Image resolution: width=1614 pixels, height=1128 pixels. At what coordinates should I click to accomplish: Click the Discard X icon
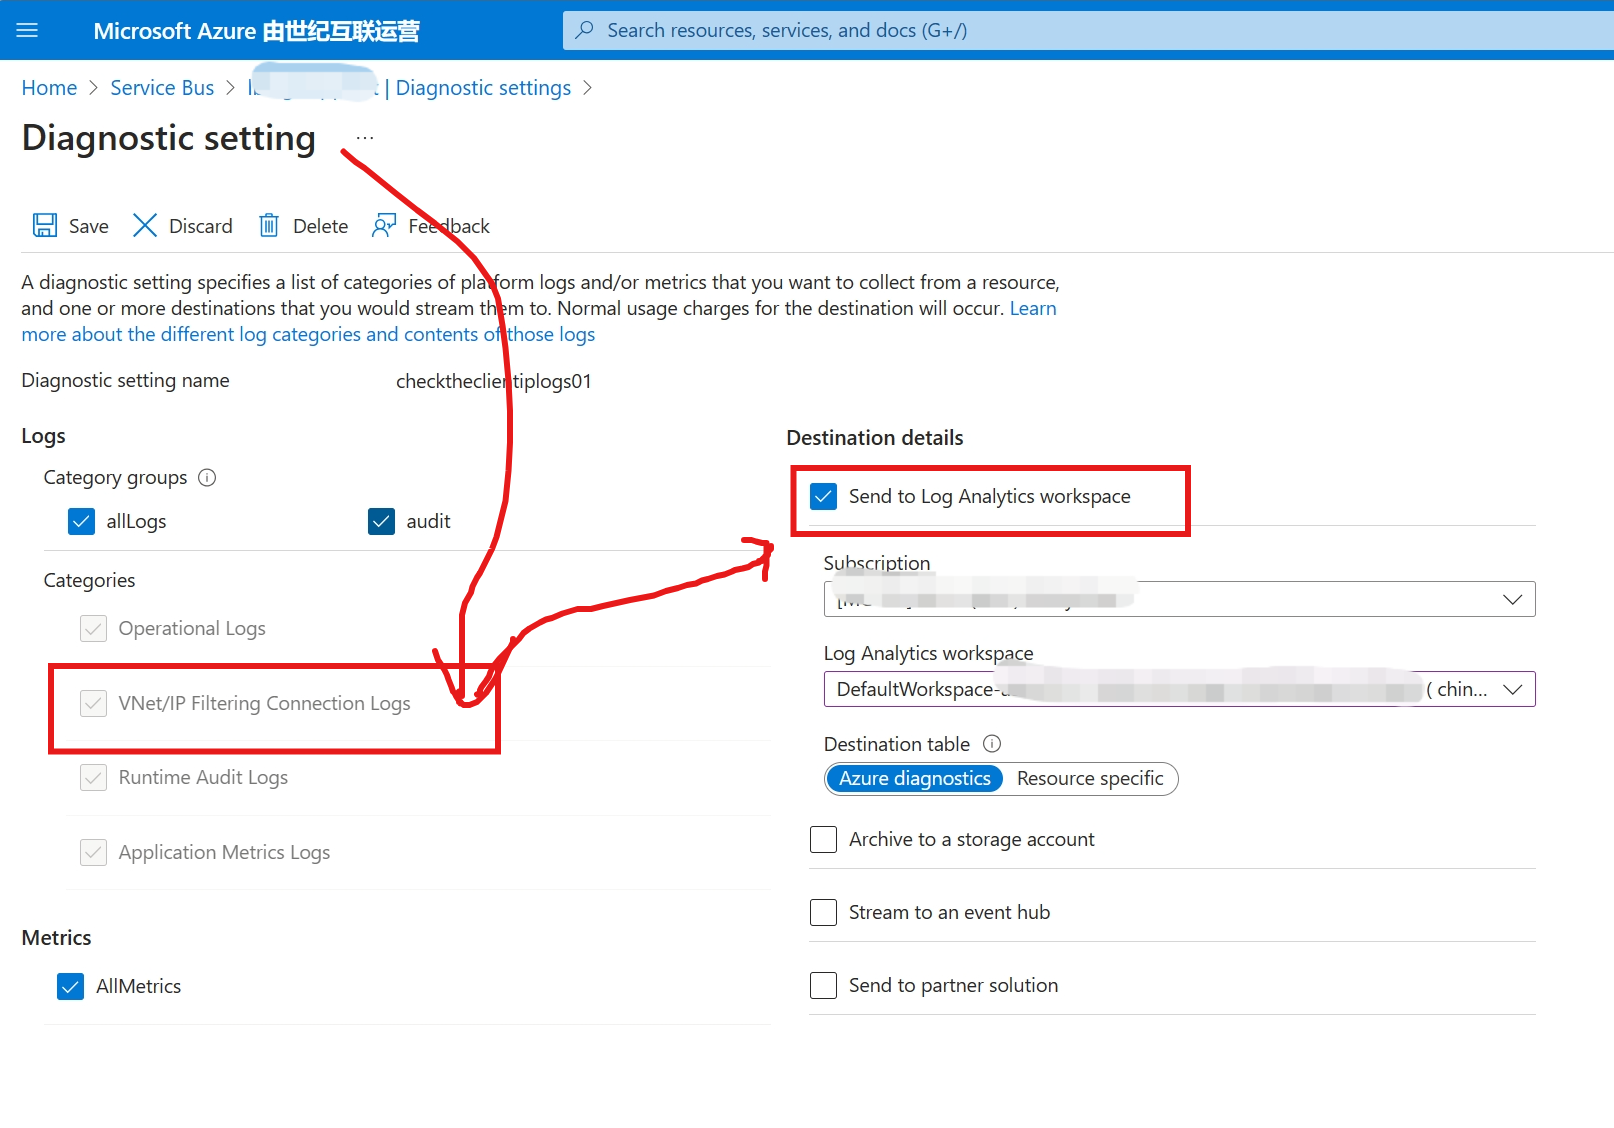pos(145,226)
